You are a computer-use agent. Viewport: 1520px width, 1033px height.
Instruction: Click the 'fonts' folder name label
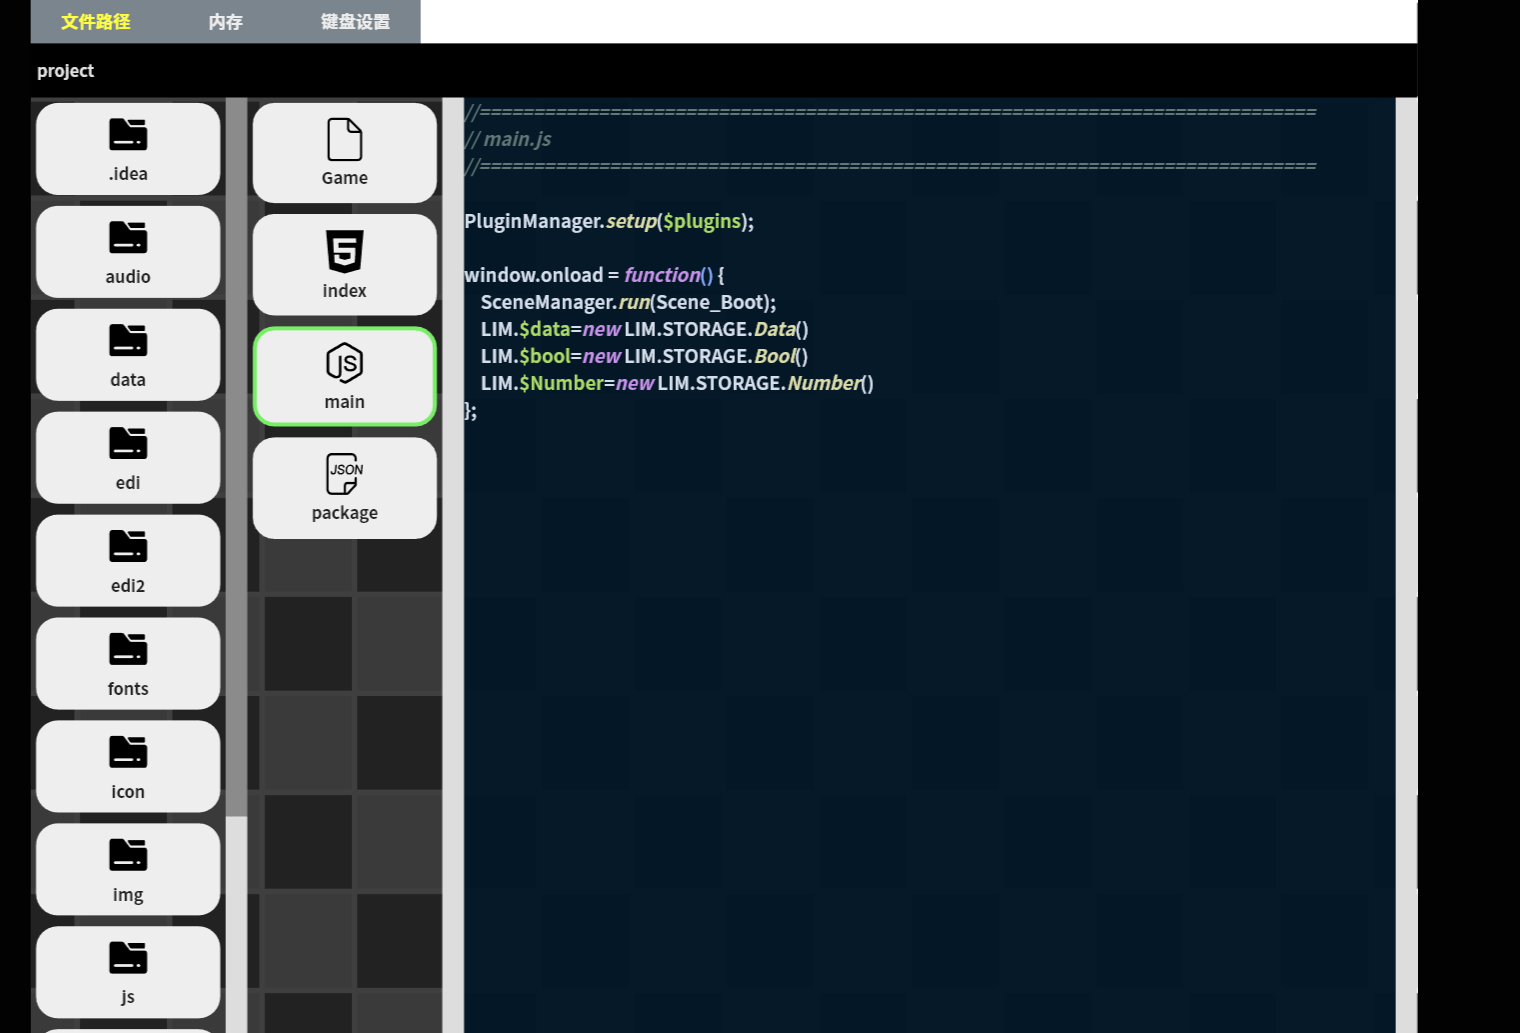(128, 689)
